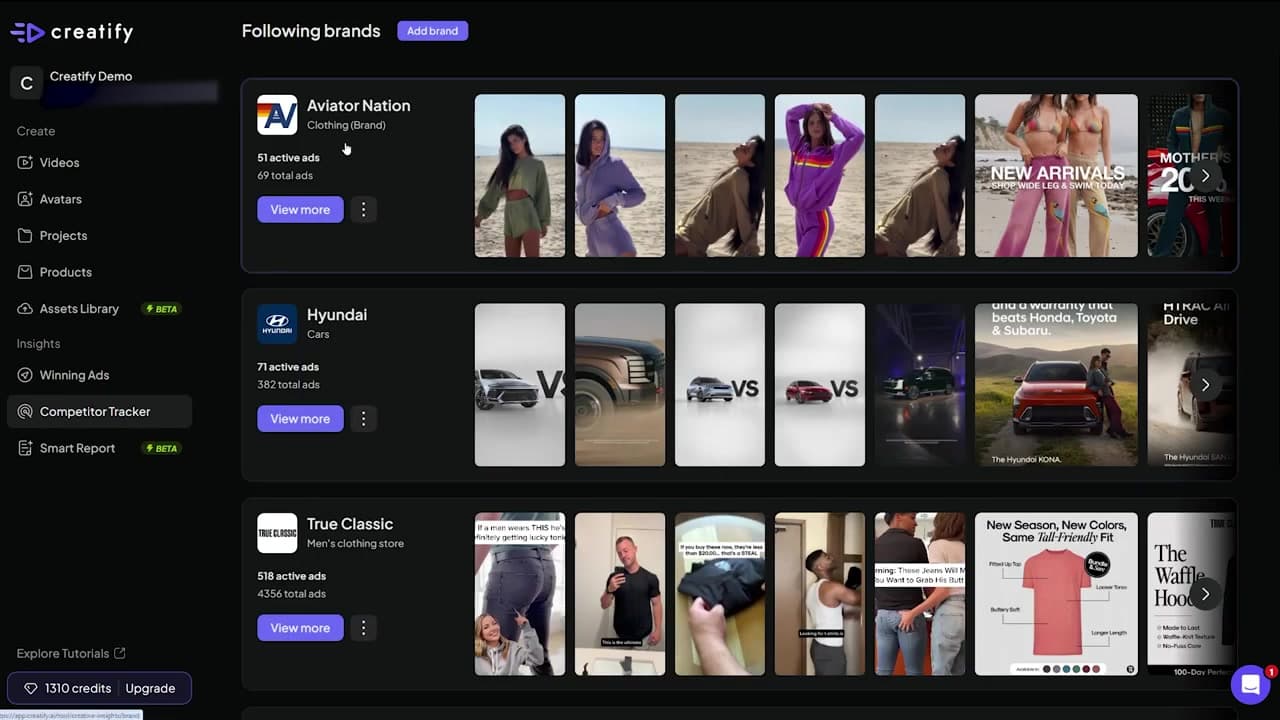1280x720 pixels.
Task: Open the Videos icon in sidebar
Action: coord(25,162)
